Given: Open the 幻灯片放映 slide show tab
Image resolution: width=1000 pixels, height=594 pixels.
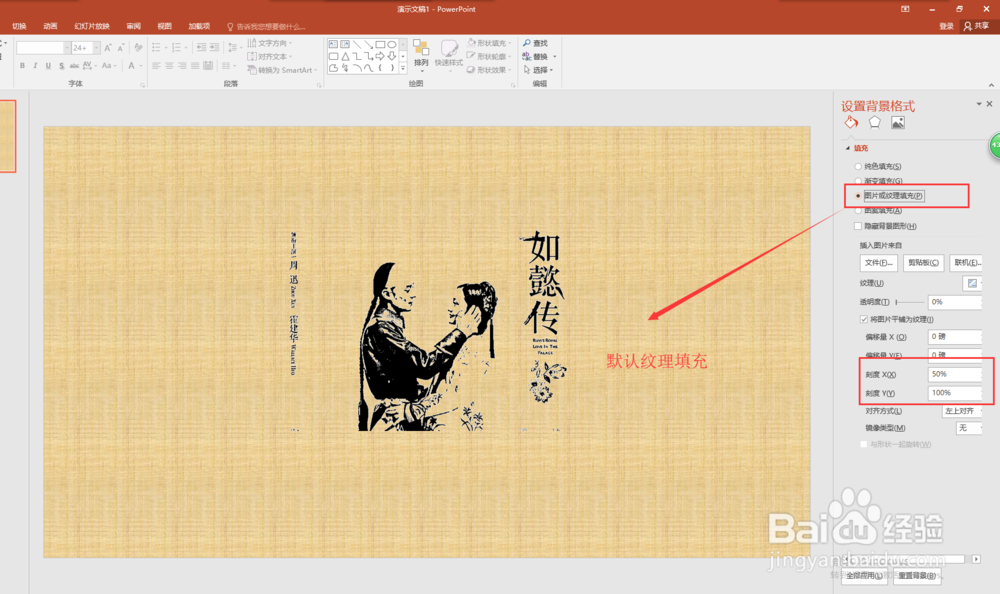Looking at the screenshot, I should click(x=92, y=26).
